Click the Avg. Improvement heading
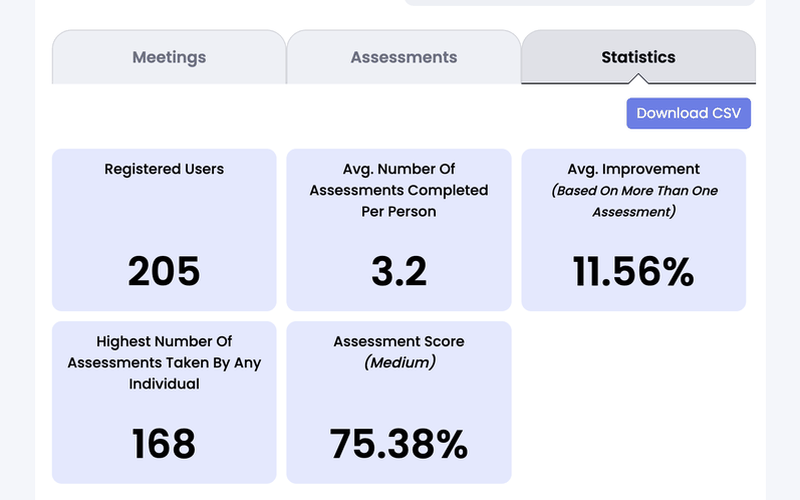The image size is (800, 500). tap(634, 169)
